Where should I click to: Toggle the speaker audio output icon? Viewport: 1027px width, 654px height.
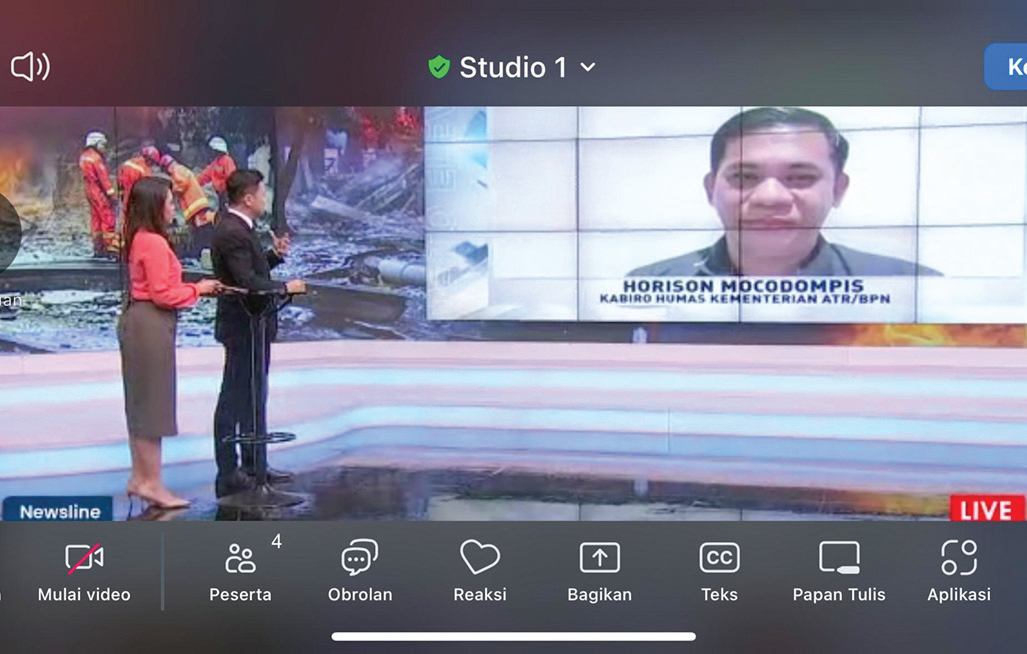click(x=30, y=67)
